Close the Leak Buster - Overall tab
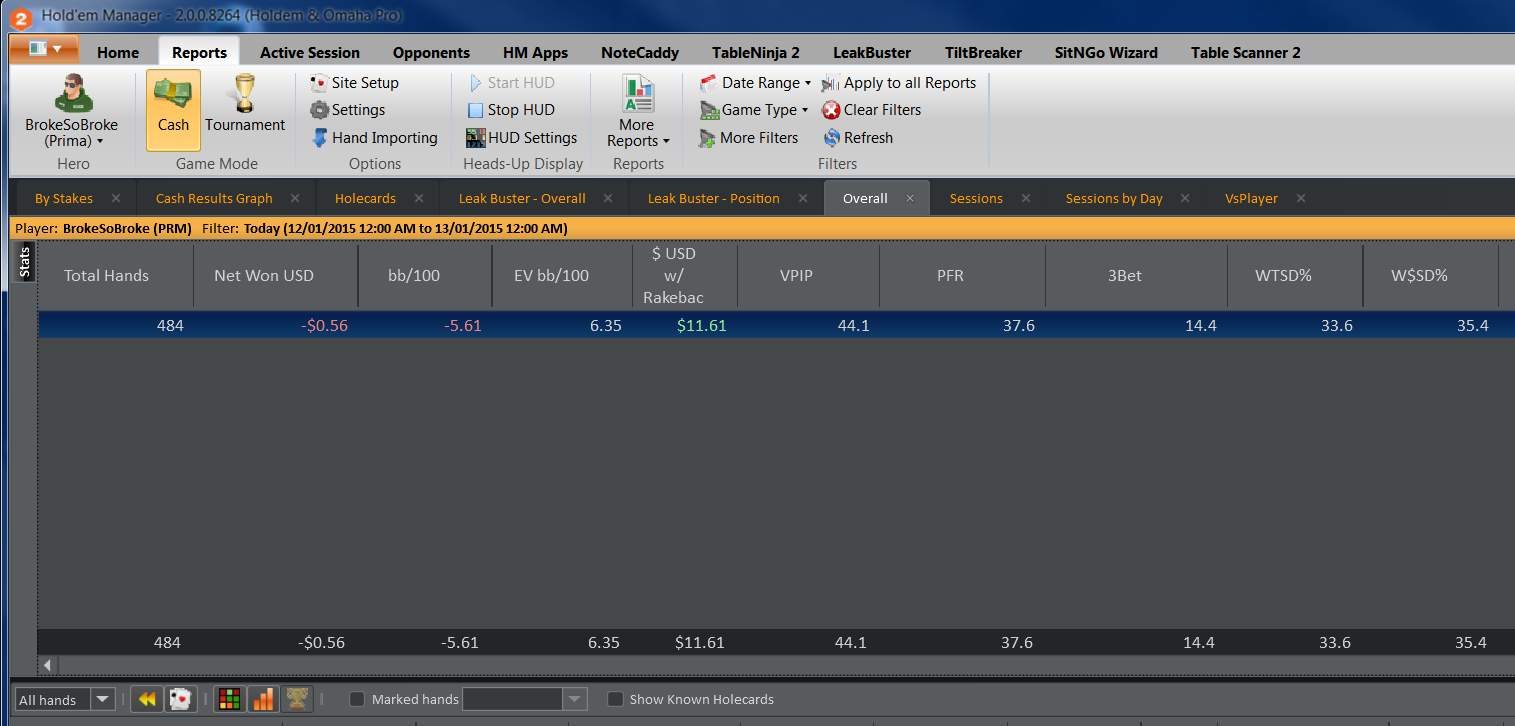The image size is (1515, 726). (x=608, y=198)
